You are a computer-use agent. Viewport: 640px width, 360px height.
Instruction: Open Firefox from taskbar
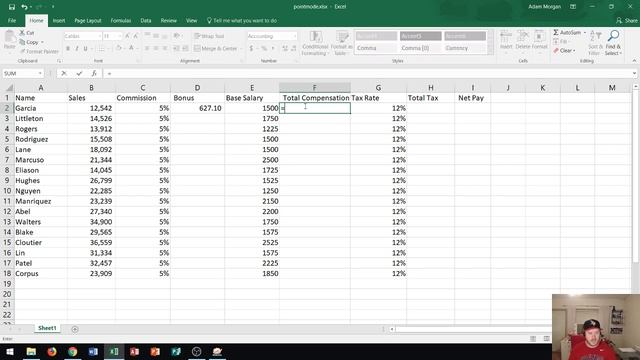pyautogui.click(x=52, y=351)
